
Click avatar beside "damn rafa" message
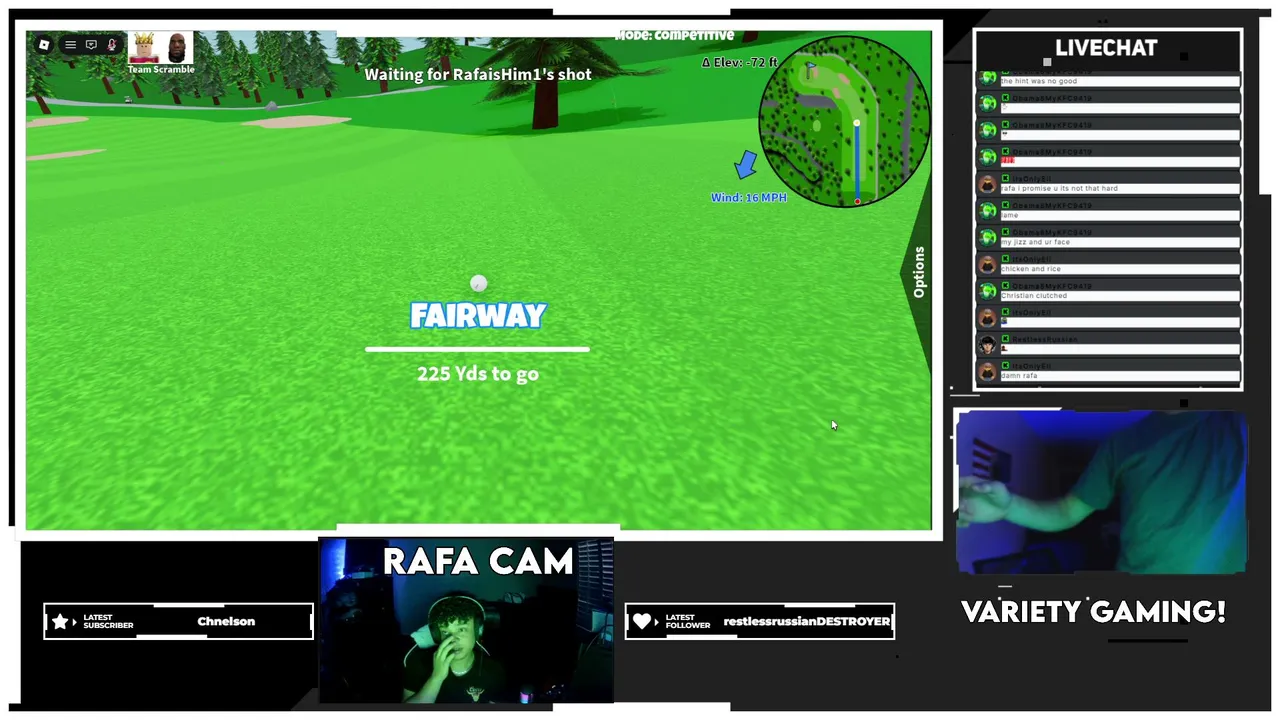[988, 372]
